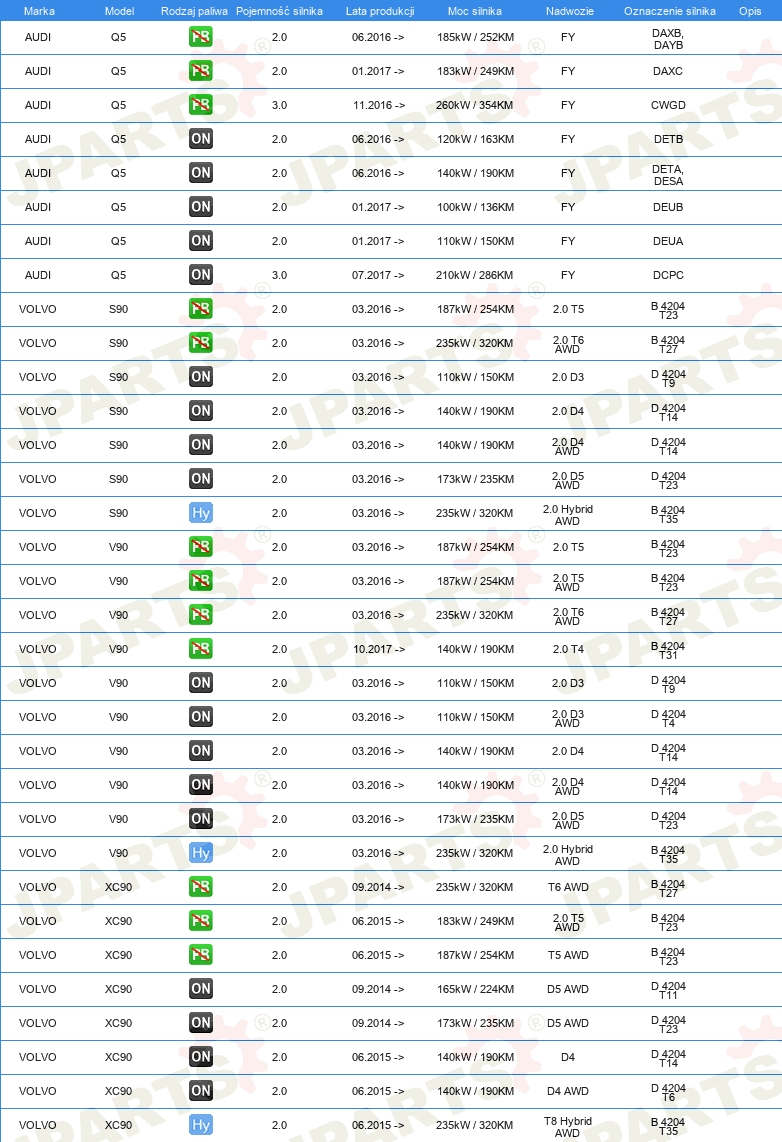
Task: Click the petrol icon in the XC90 T5 AWD 187kW row
Action: (x=201, y=955)
